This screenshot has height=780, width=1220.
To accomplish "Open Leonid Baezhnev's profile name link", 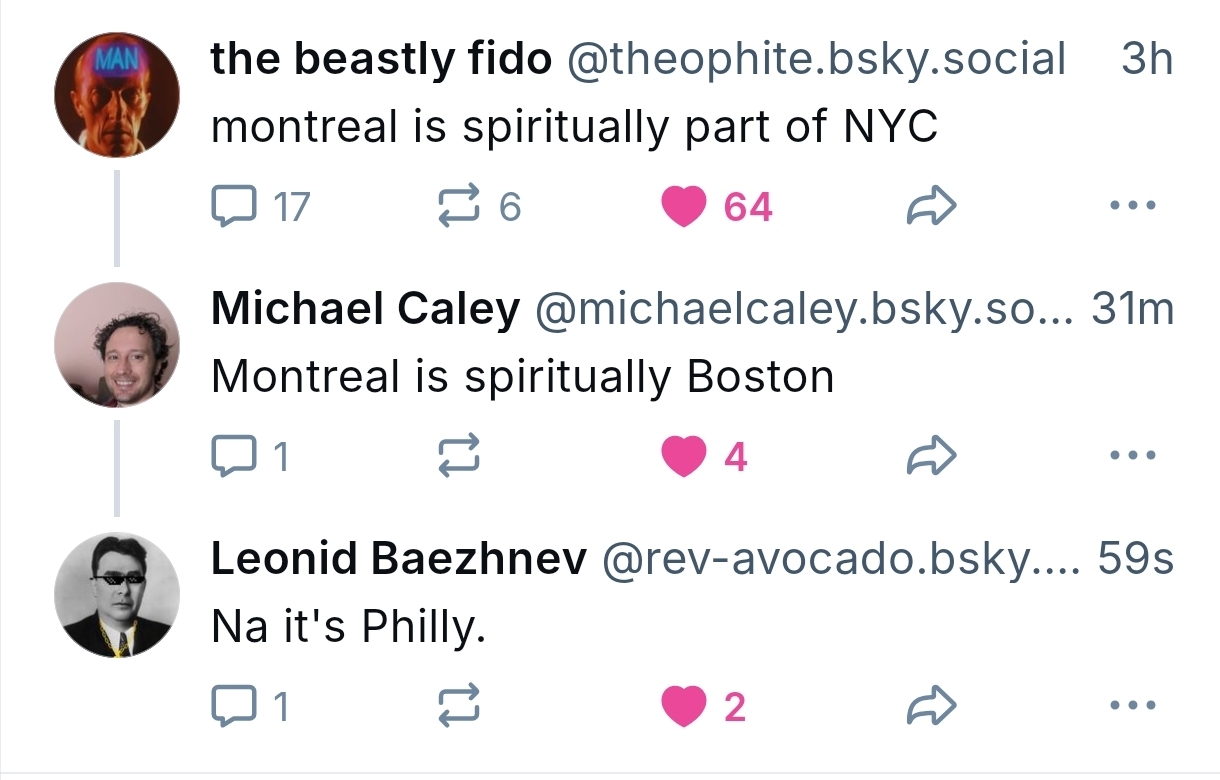I will [x=398, y=561].
